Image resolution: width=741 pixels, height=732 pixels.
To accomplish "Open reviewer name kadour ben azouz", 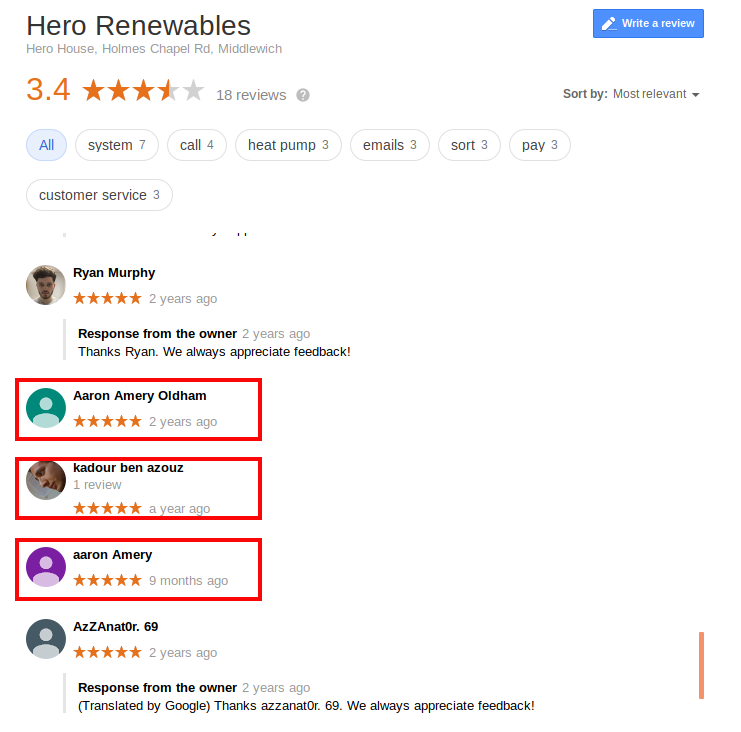I will [128, 468].
